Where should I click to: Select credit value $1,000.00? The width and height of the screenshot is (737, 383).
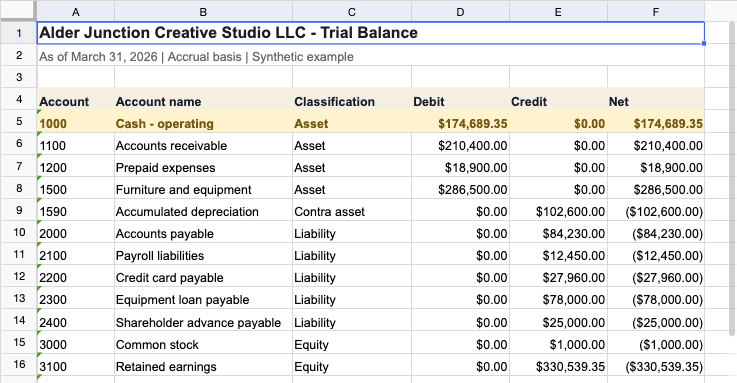click(x=558, y=343)
